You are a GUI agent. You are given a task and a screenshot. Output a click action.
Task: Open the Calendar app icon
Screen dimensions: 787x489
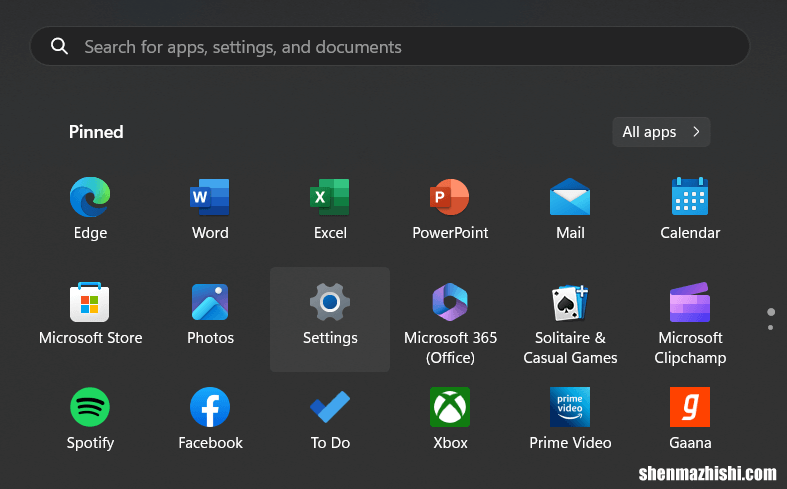[690, 196]
